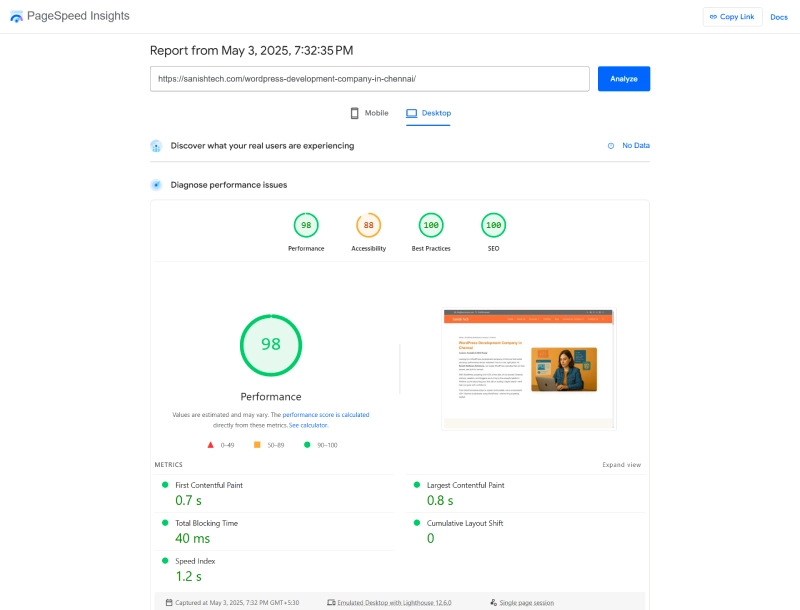Click the 0.7 s First Contentful Paint value

[x=188, y=500]
